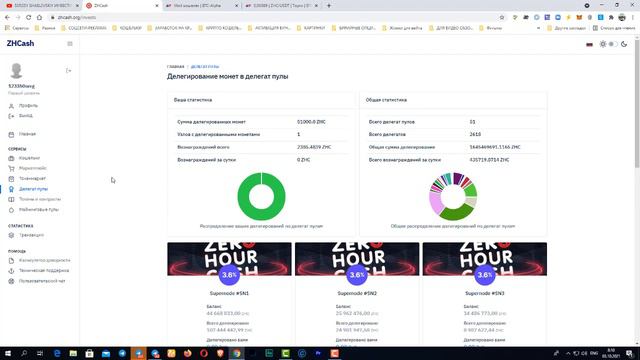Click the address bar with zhcash.org URL
640x360 pixels.
click(273, 18)
